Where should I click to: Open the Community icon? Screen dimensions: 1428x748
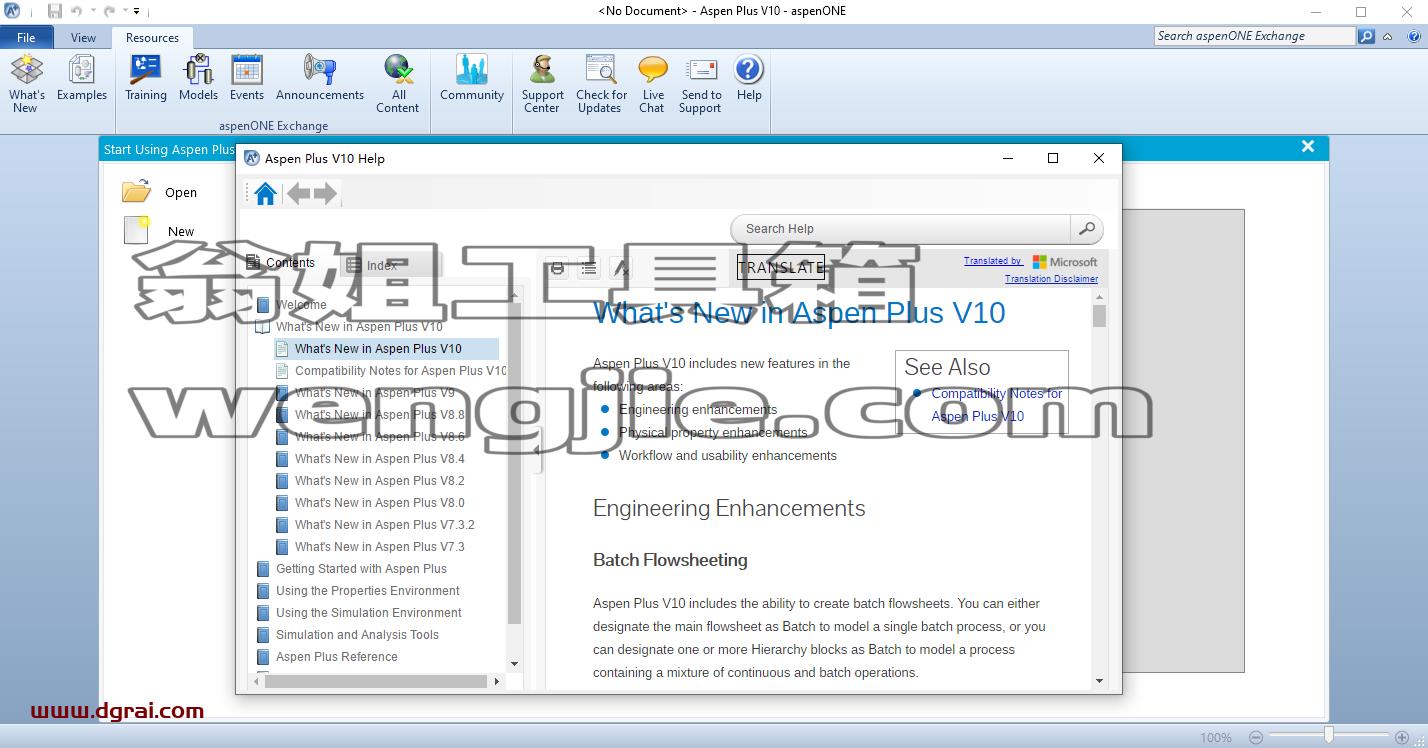472,78
